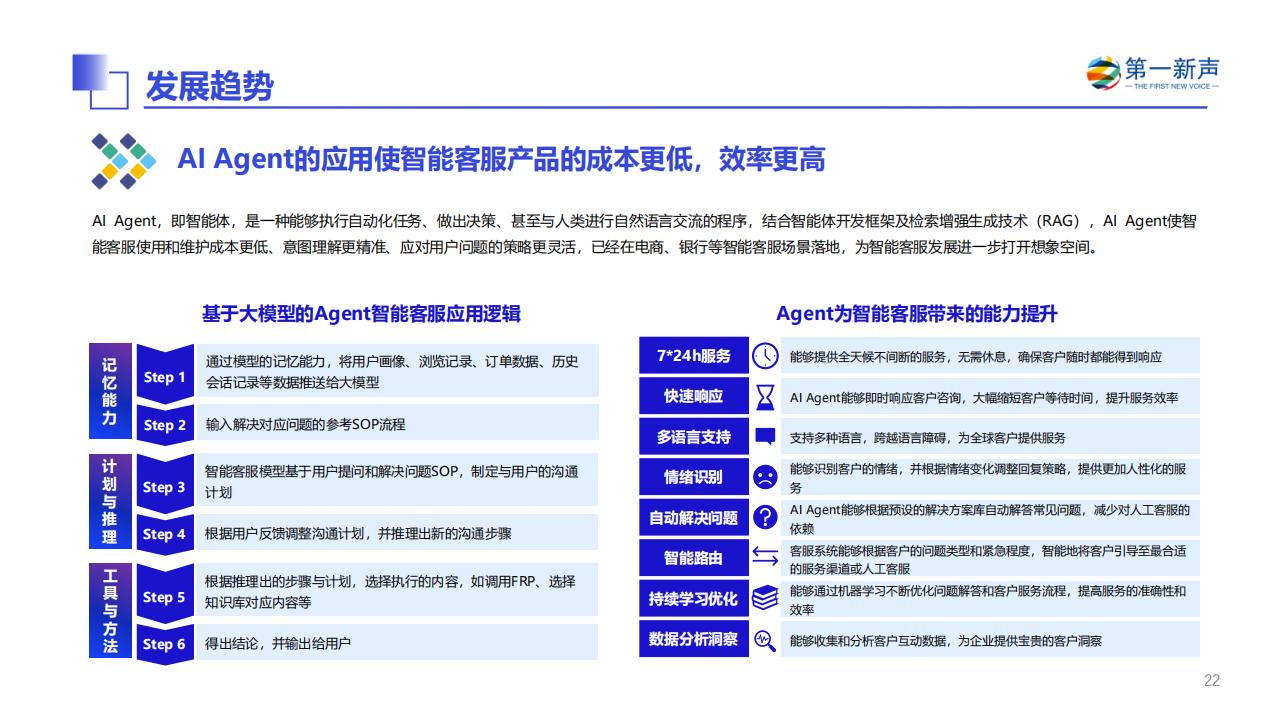The image size is (1280, 720).
Task: Click the Step 3 arrow label
Action: (x=165, y=487)
